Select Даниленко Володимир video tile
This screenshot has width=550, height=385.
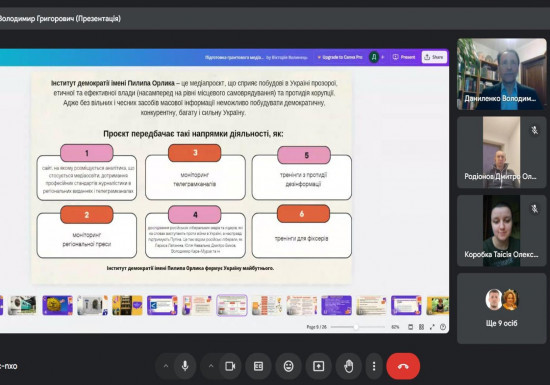[502, 74]
